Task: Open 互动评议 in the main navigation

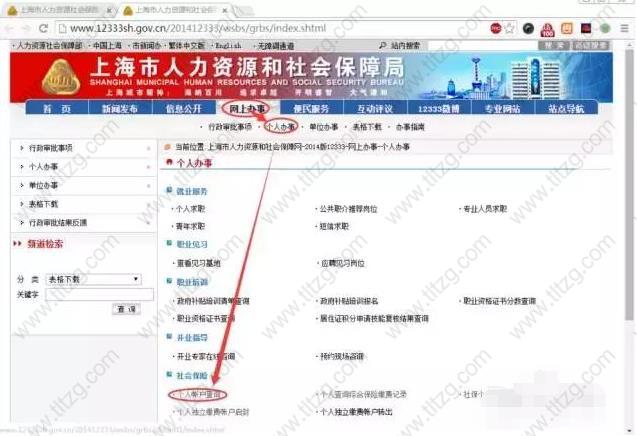Action: (x=375, y=108)
